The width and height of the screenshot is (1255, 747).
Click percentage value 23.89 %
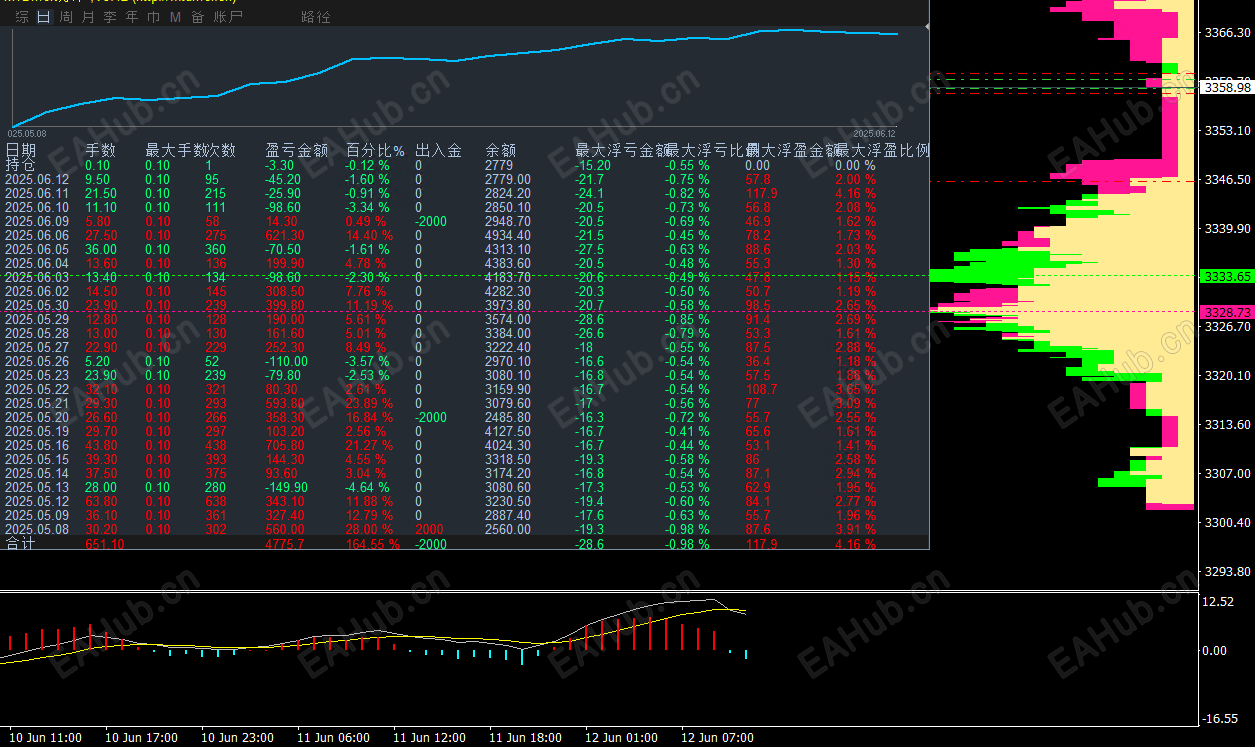[369, 403]
